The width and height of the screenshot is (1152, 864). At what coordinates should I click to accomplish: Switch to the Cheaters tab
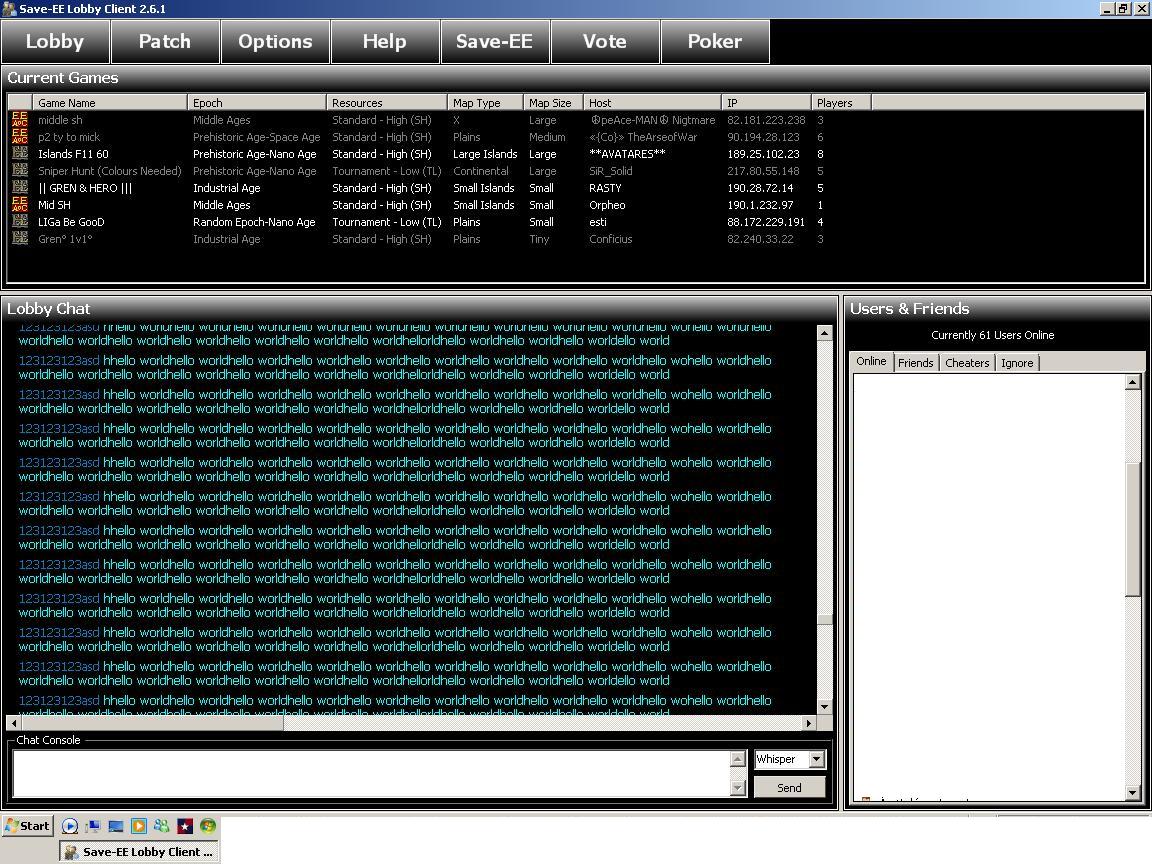(967, 363)
